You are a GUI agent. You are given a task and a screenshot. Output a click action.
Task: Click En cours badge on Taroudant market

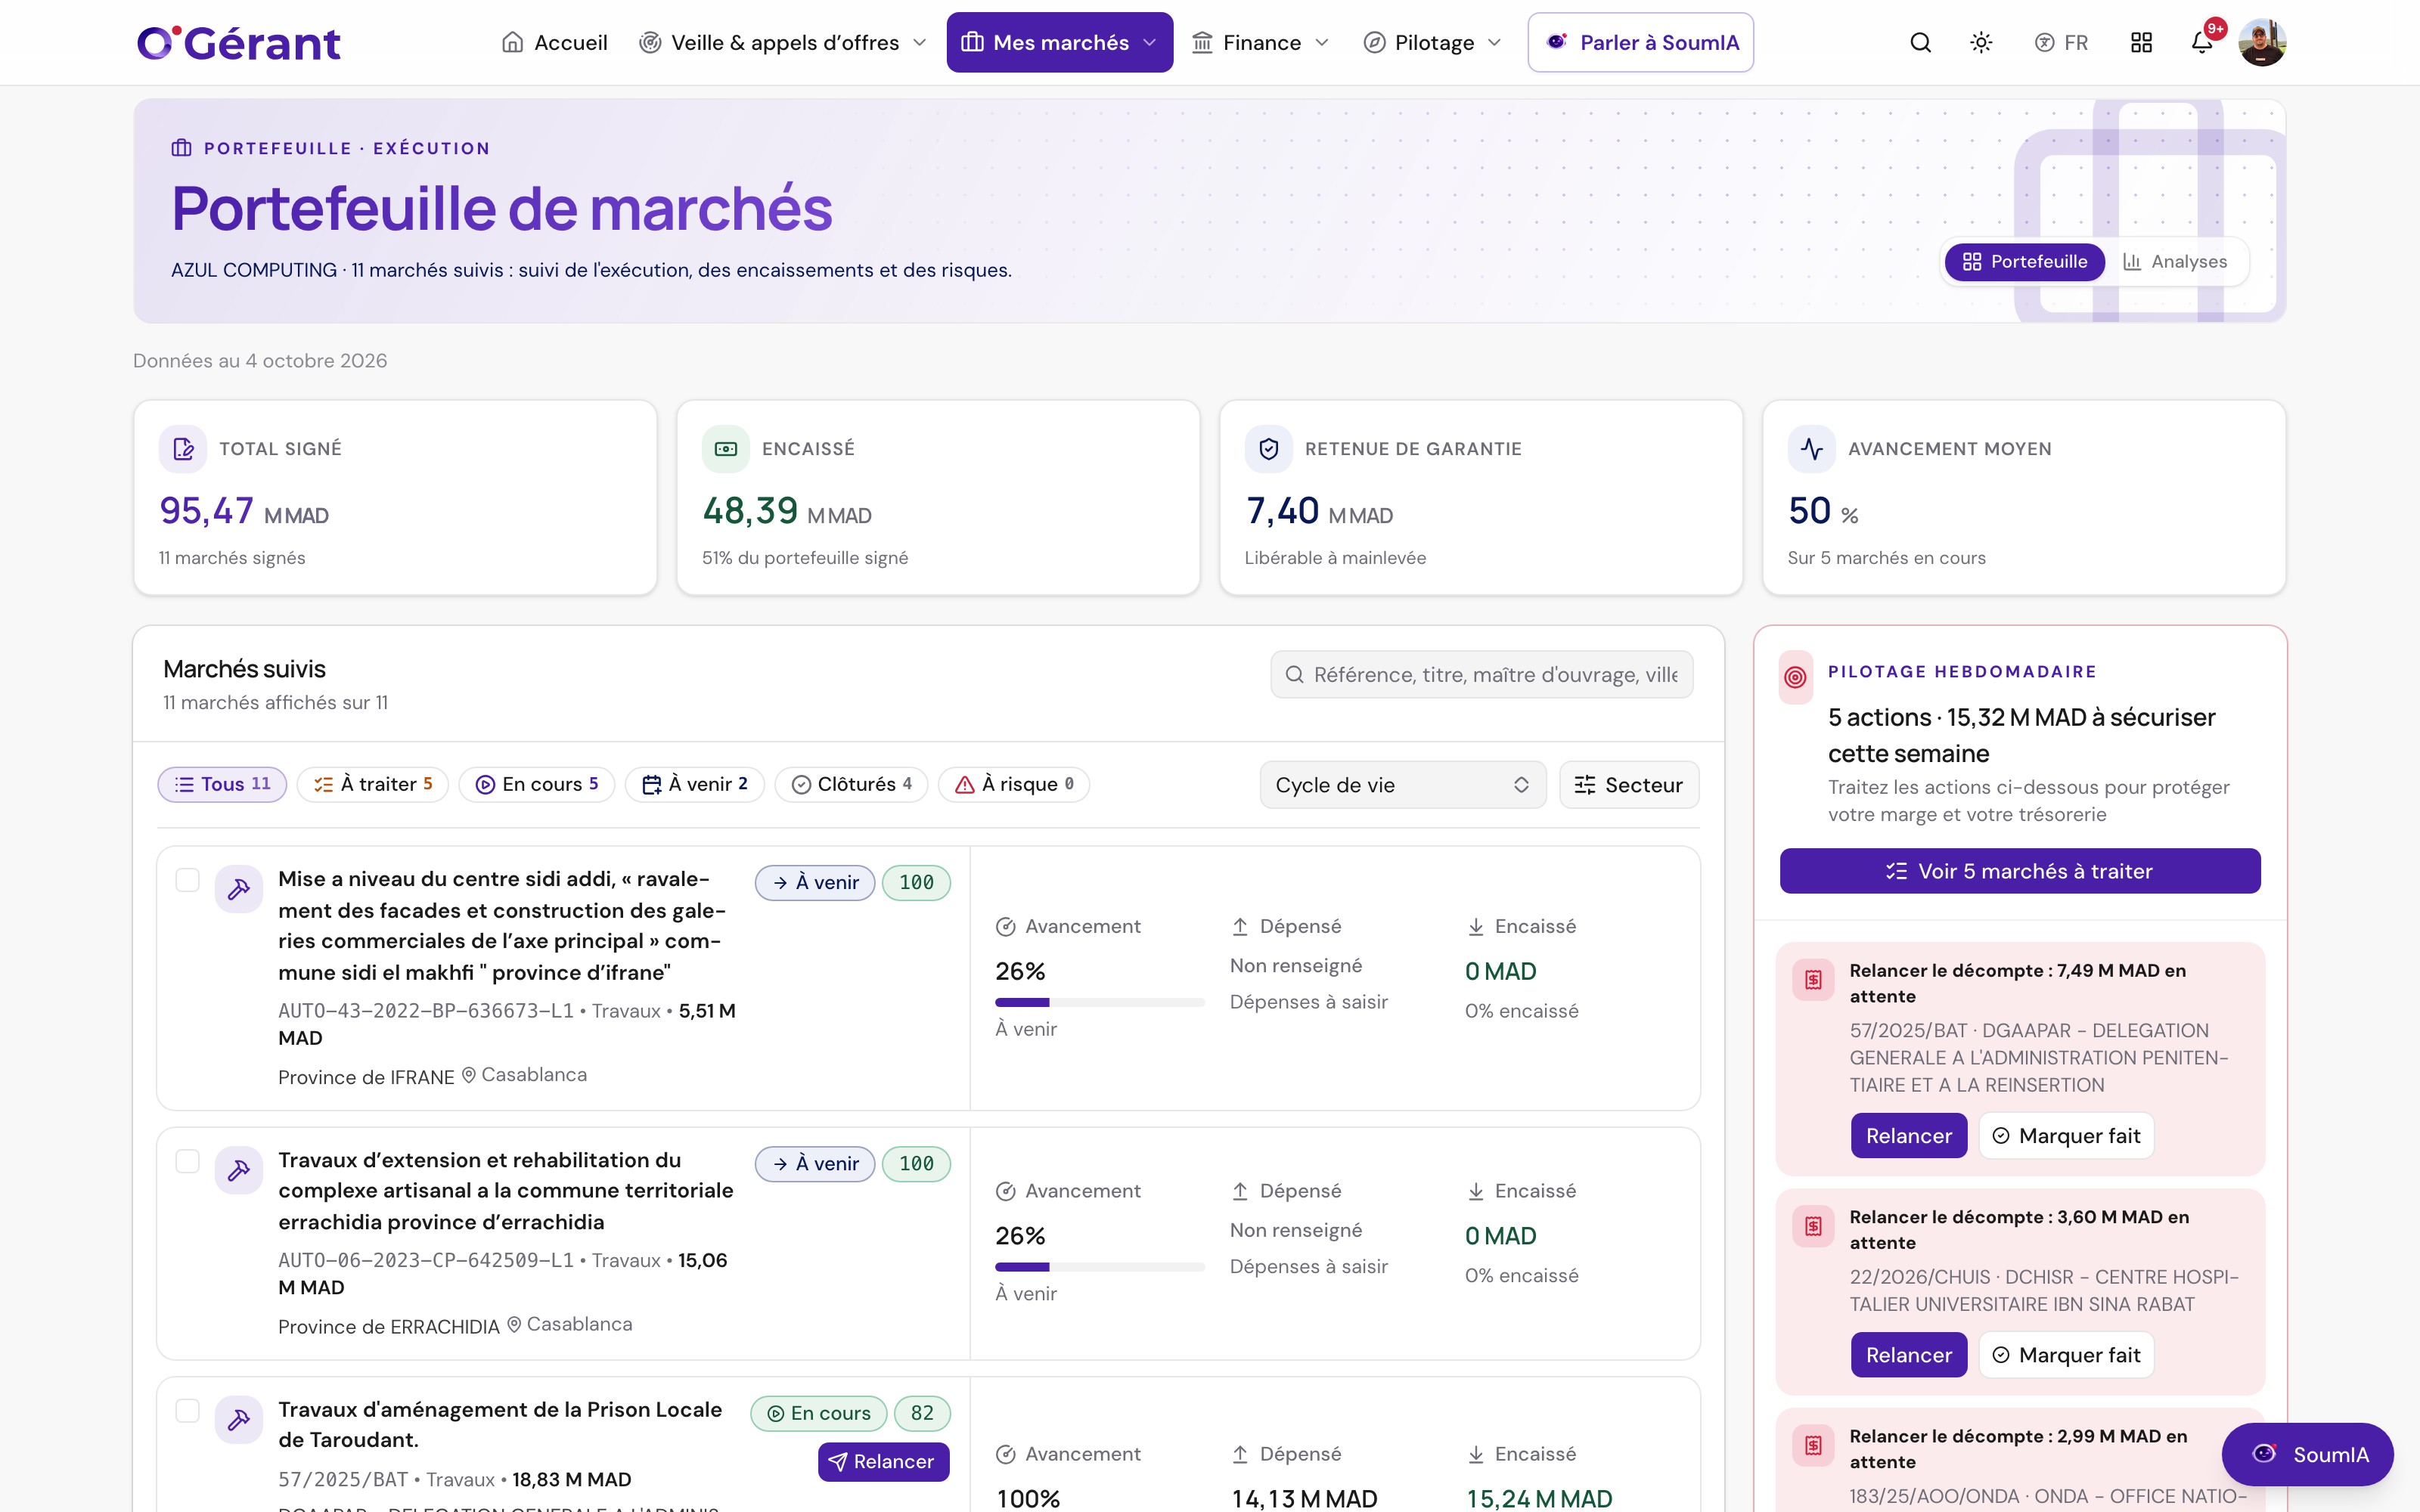[818, 1413]
